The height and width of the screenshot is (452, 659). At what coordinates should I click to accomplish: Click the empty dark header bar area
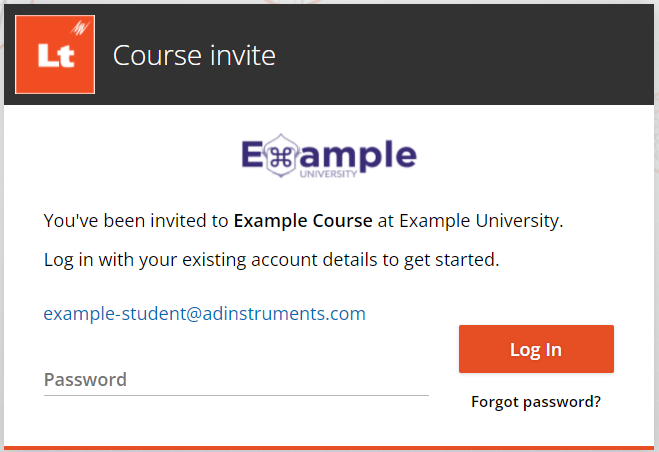click(x=462, y=55)
